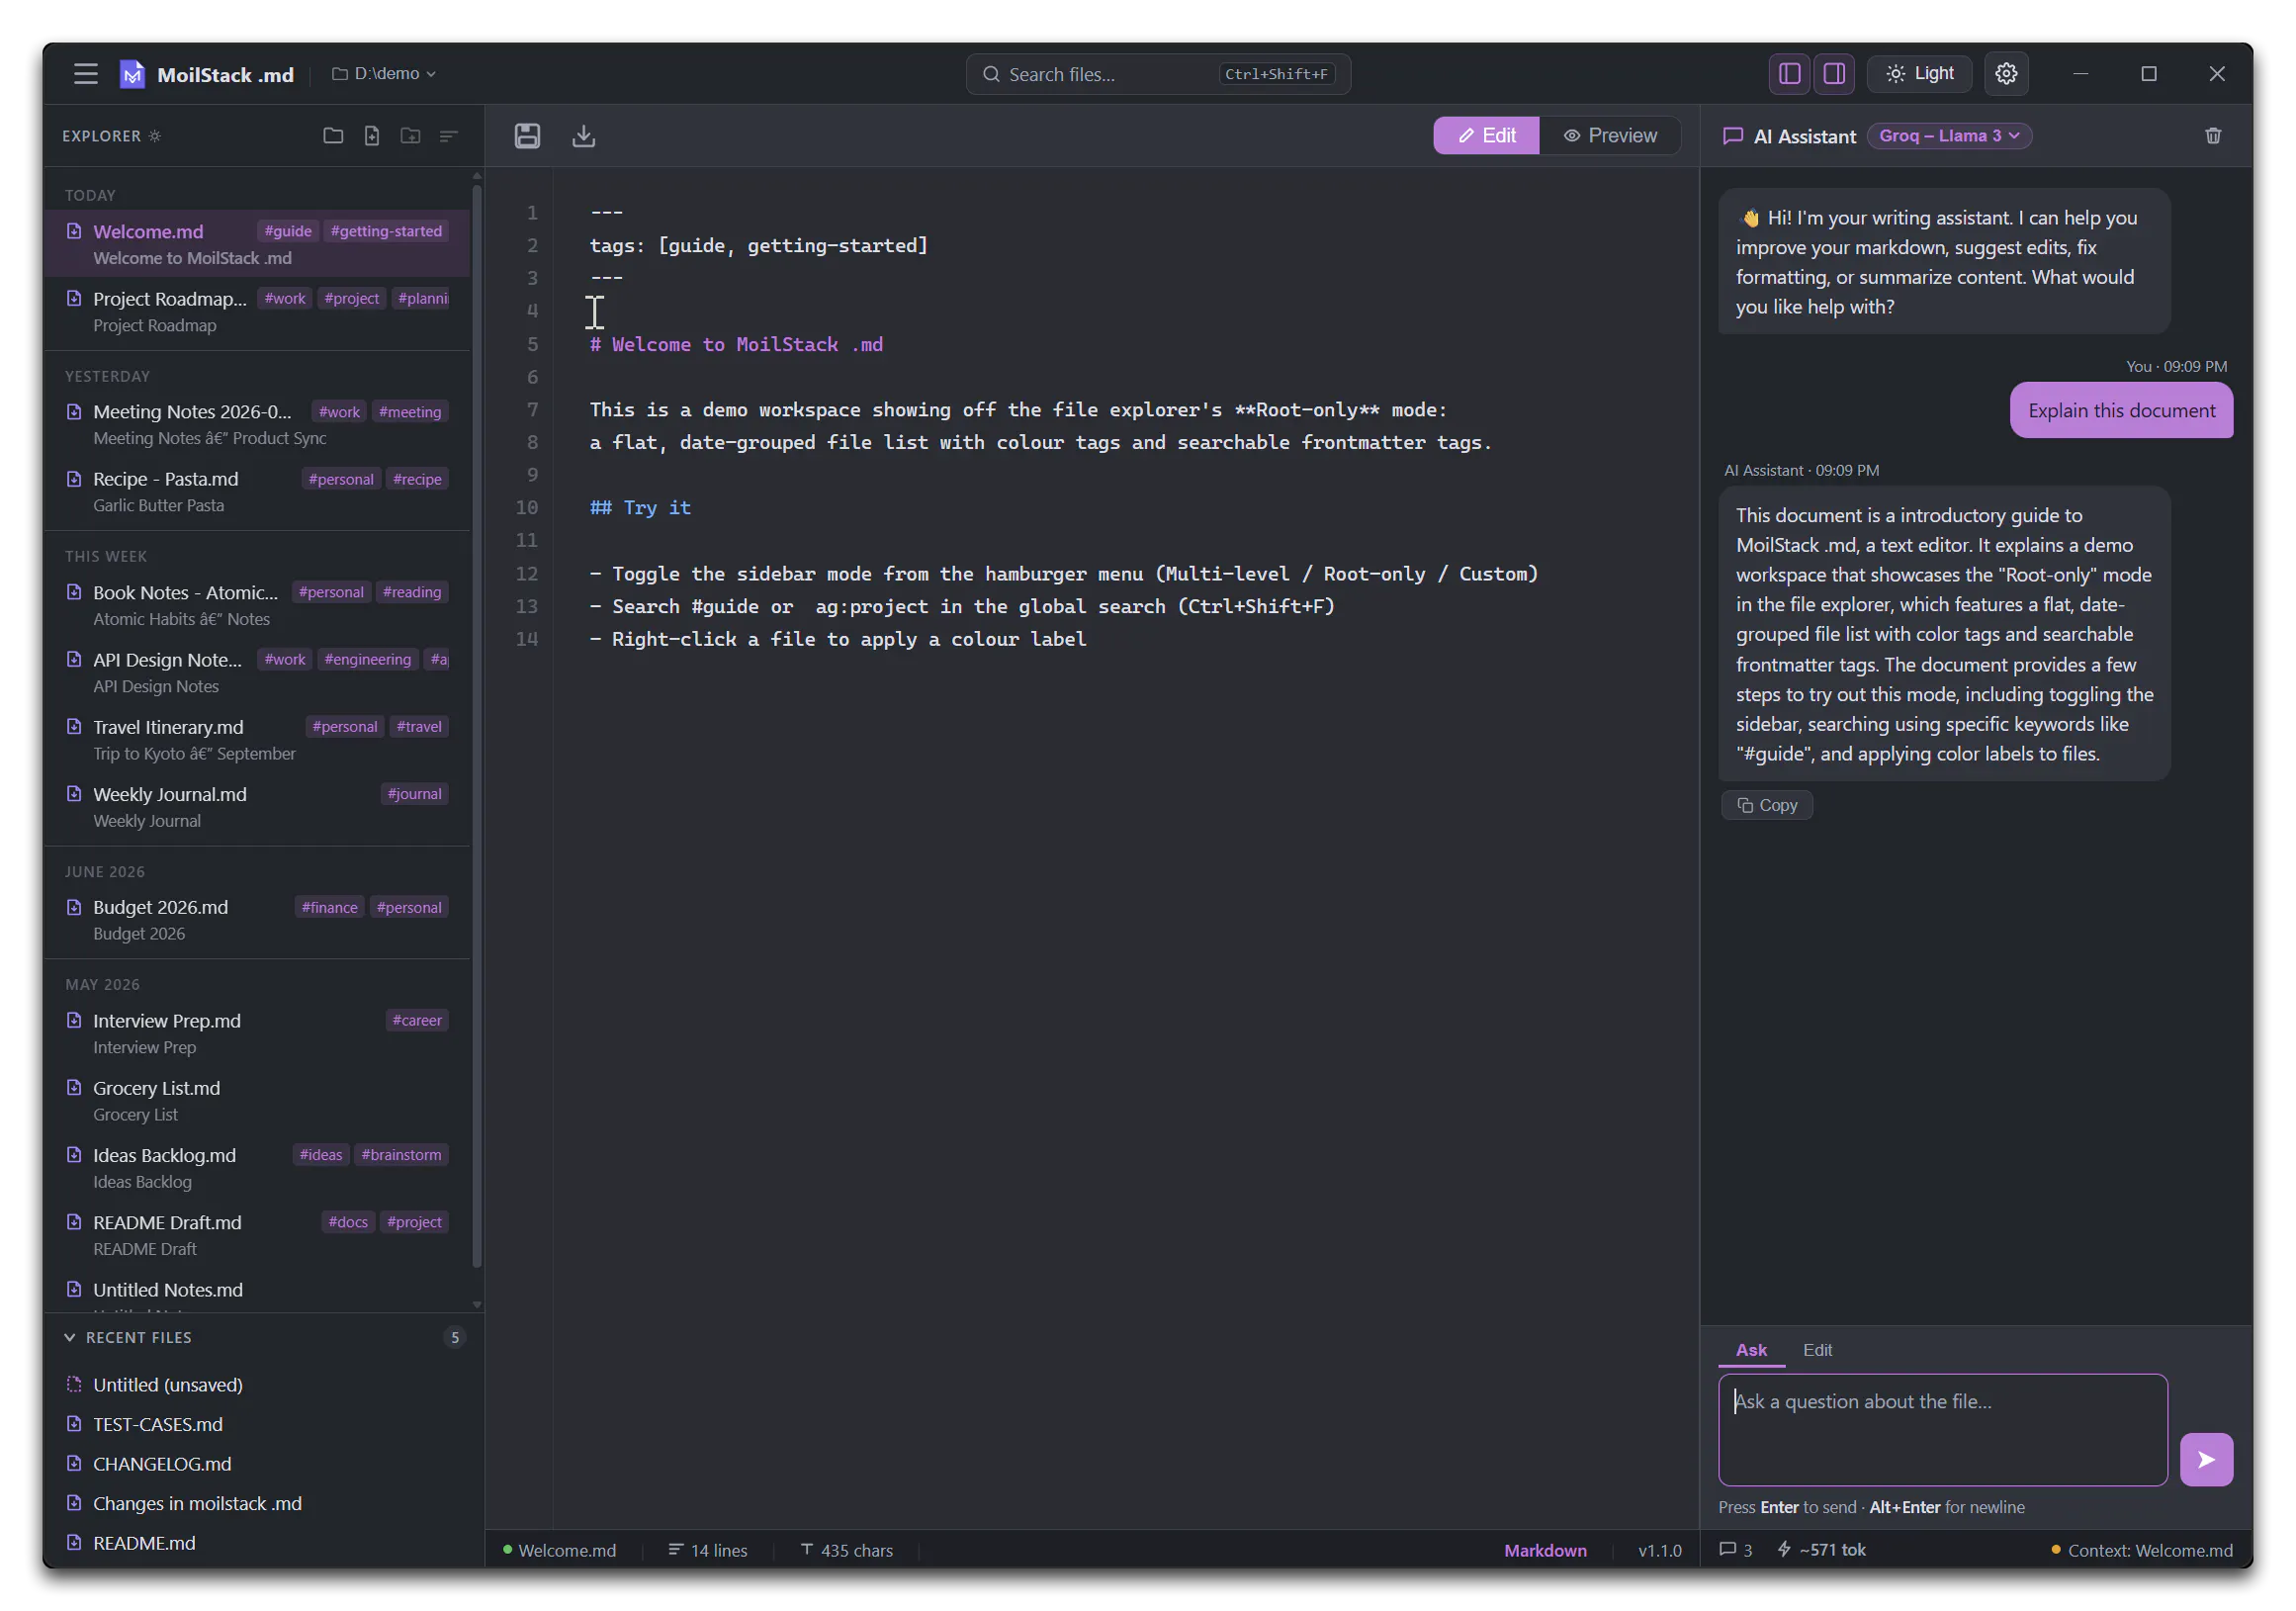Click the lines count icon in status bar

click(676, 1549)
